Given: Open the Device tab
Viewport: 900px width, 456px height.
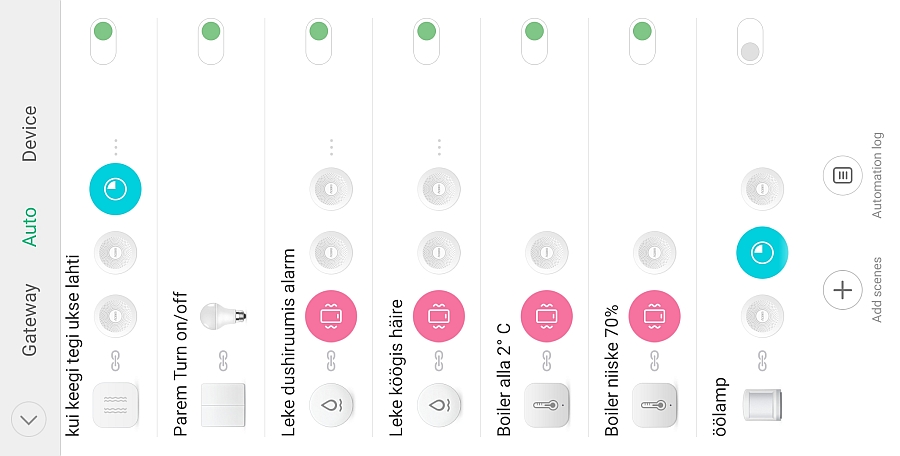Looking at the screenshot, I should pos(29,133).
